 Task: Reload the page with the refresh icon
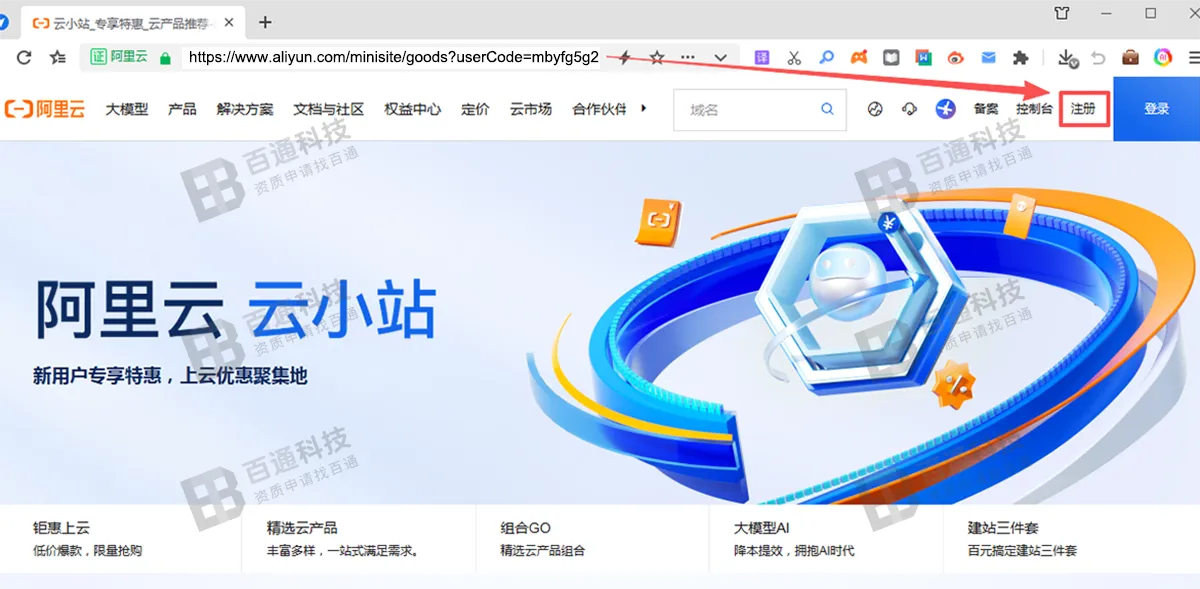pos(25,57)
